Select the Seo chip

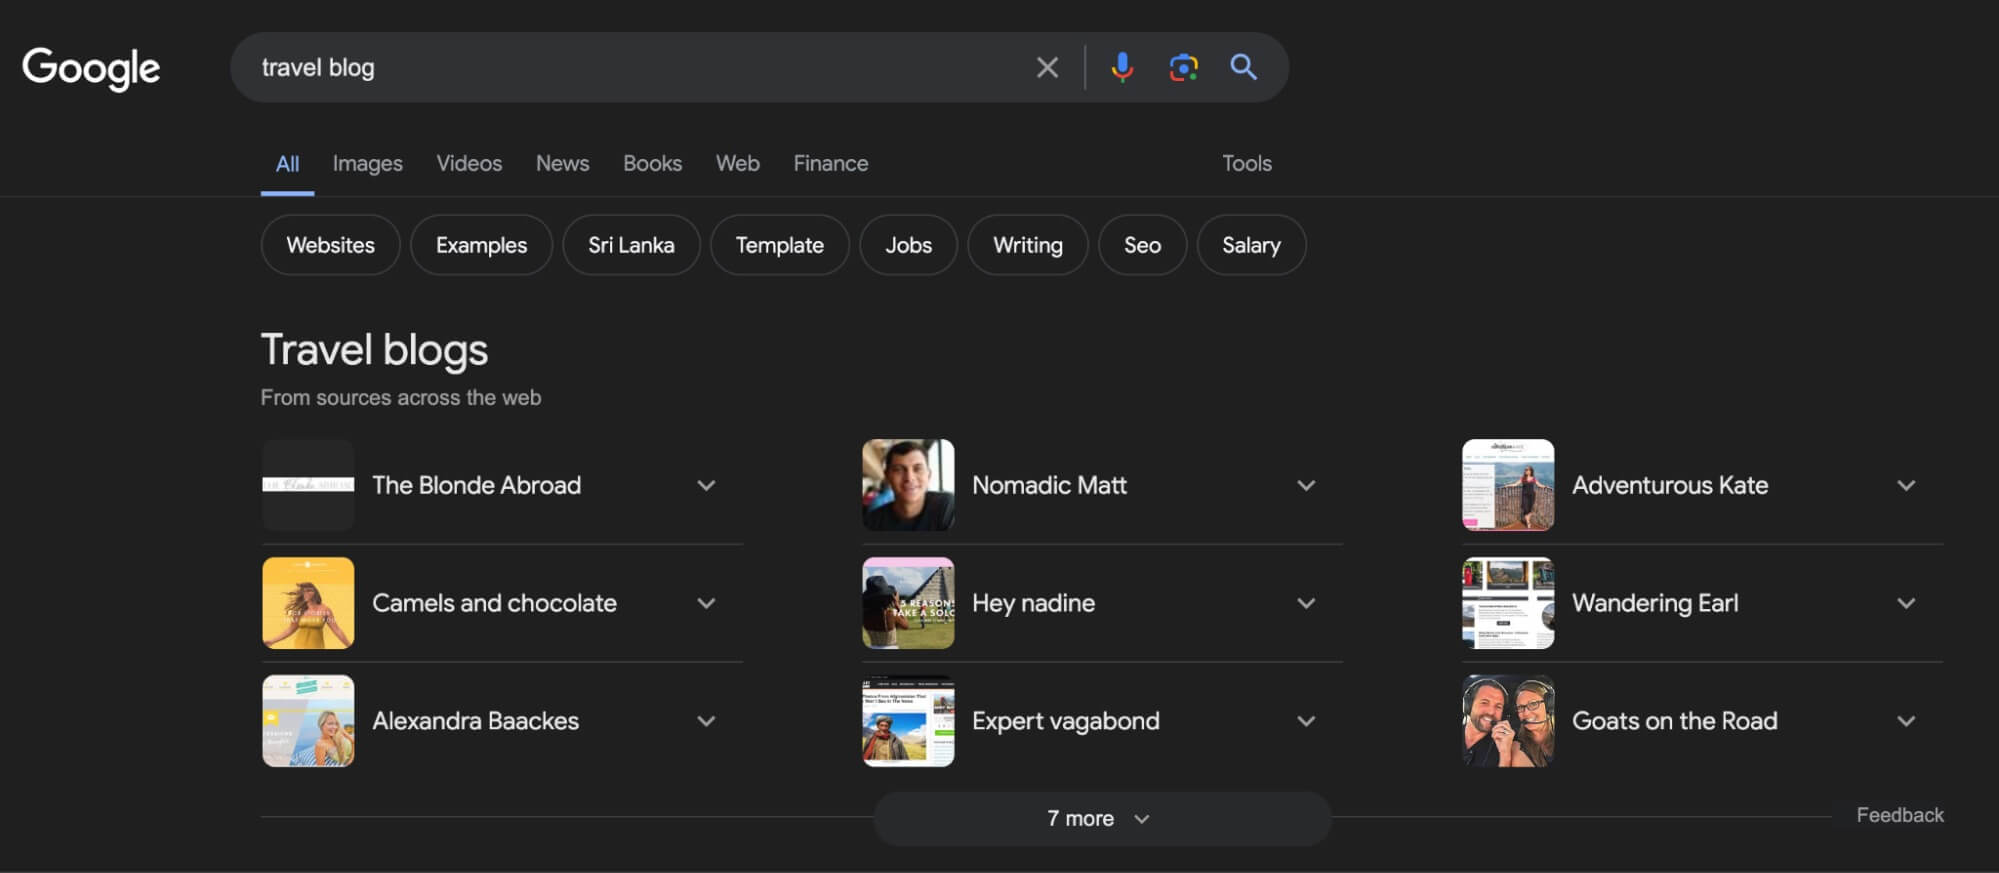pyautogui.click(x=1142, y=245)
